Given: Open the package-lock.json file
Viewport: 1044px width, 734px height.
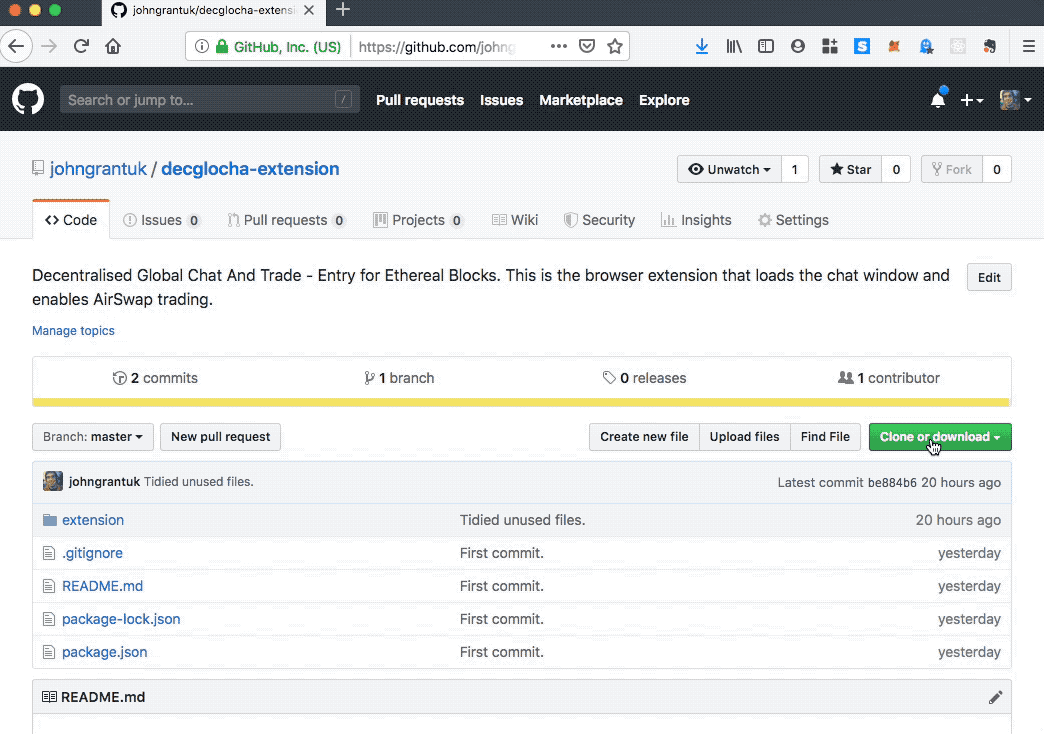Looking at the screenshot, I should [121, 619].
